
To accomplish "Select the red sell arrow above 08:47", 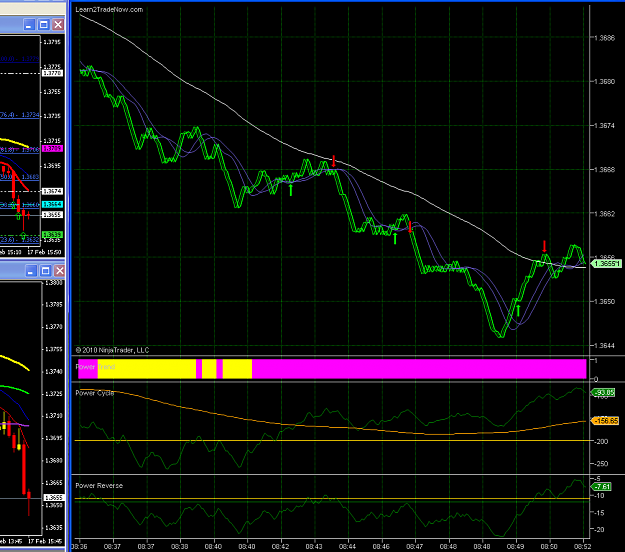I will point(410,227).
